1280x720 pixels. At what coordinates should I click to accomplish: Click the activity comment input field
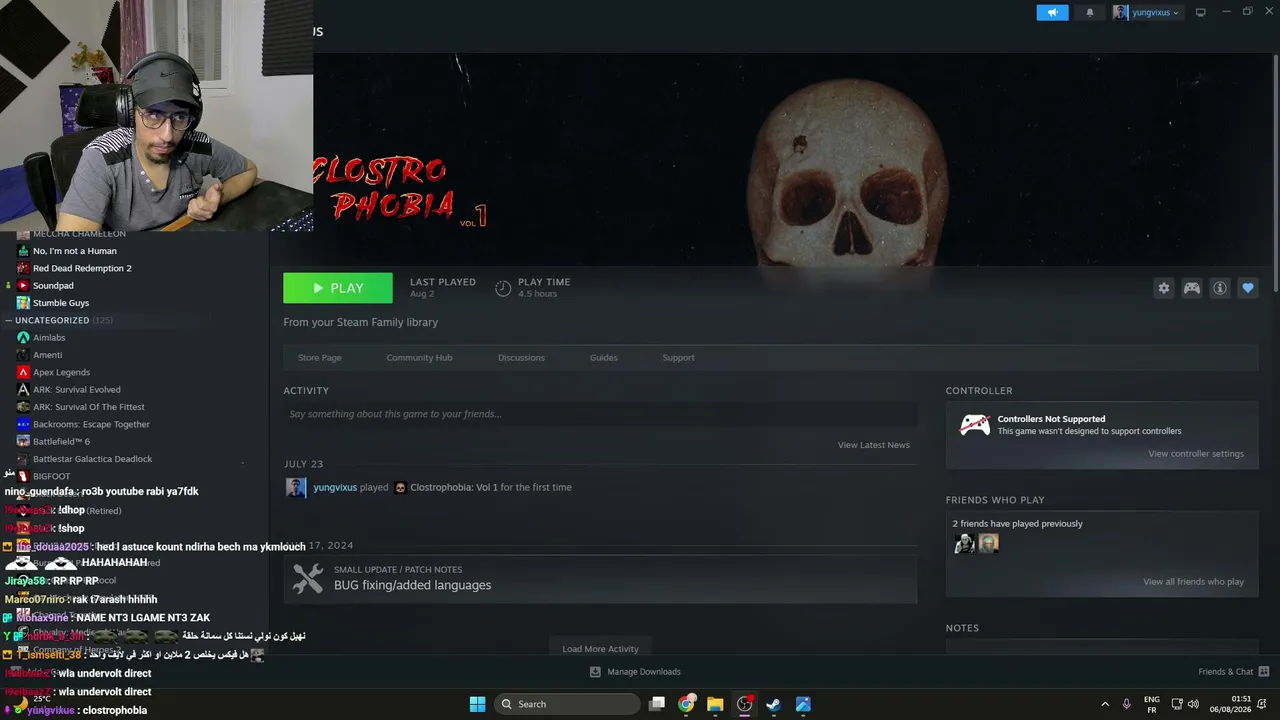click(x=600, y=414)
